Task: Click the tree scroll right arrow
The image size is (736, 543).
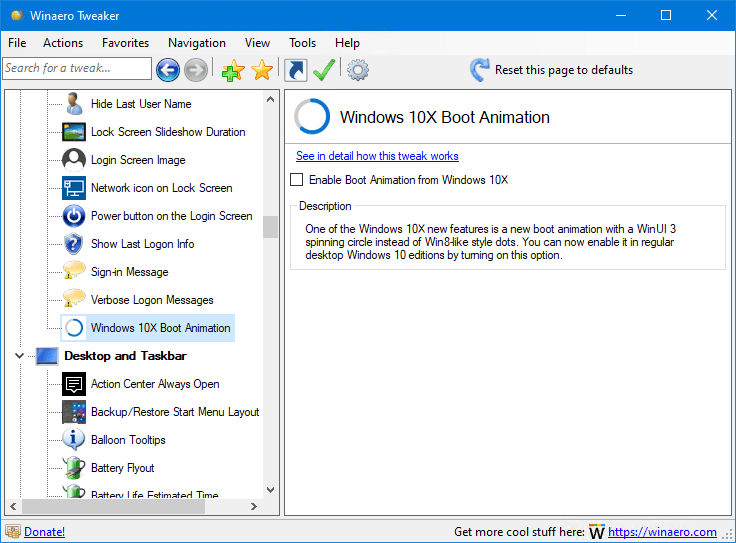Action: point(254,506)
